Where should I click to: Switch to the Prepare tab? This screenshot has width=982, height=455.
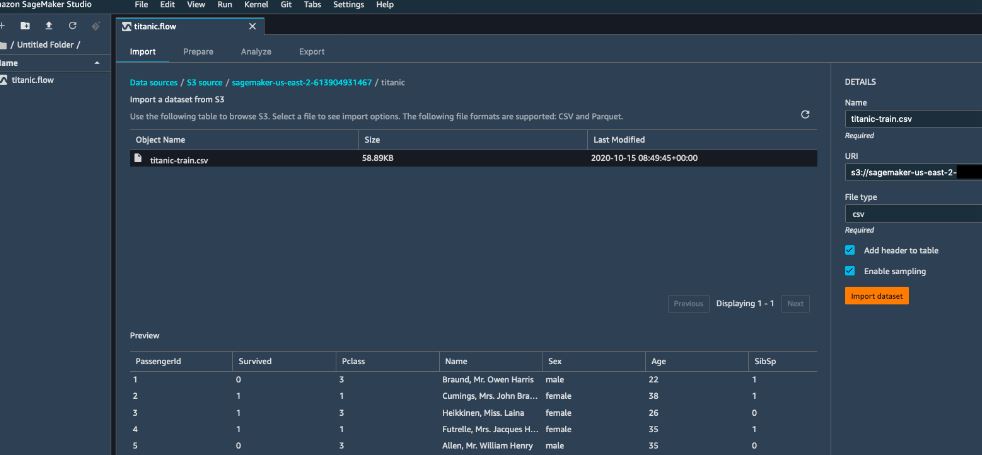click(199, 51)
